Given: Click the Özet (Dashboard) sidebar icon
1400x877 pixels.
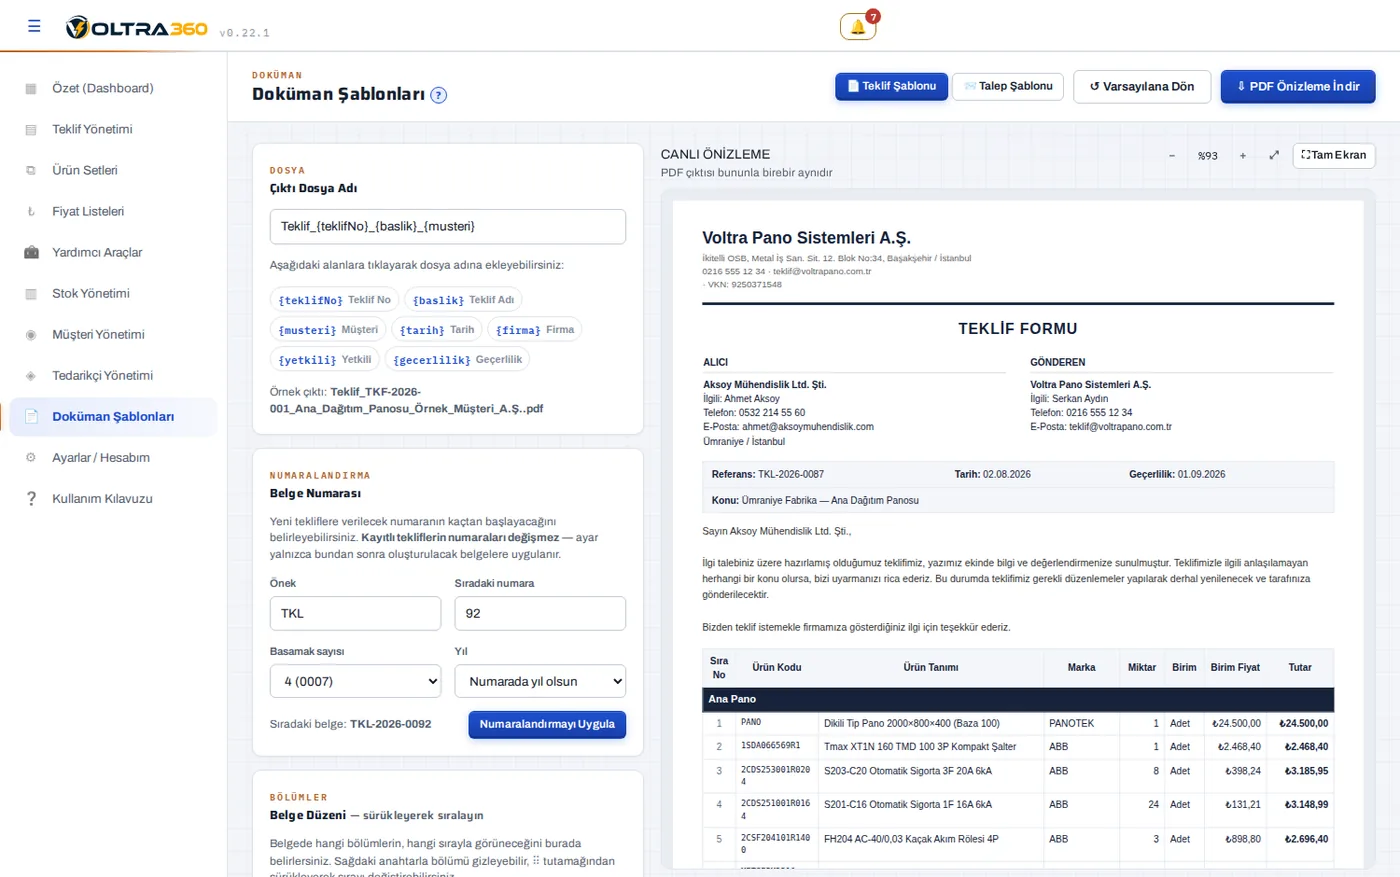Looking at the screenshot, I should (x=31, y=89).
